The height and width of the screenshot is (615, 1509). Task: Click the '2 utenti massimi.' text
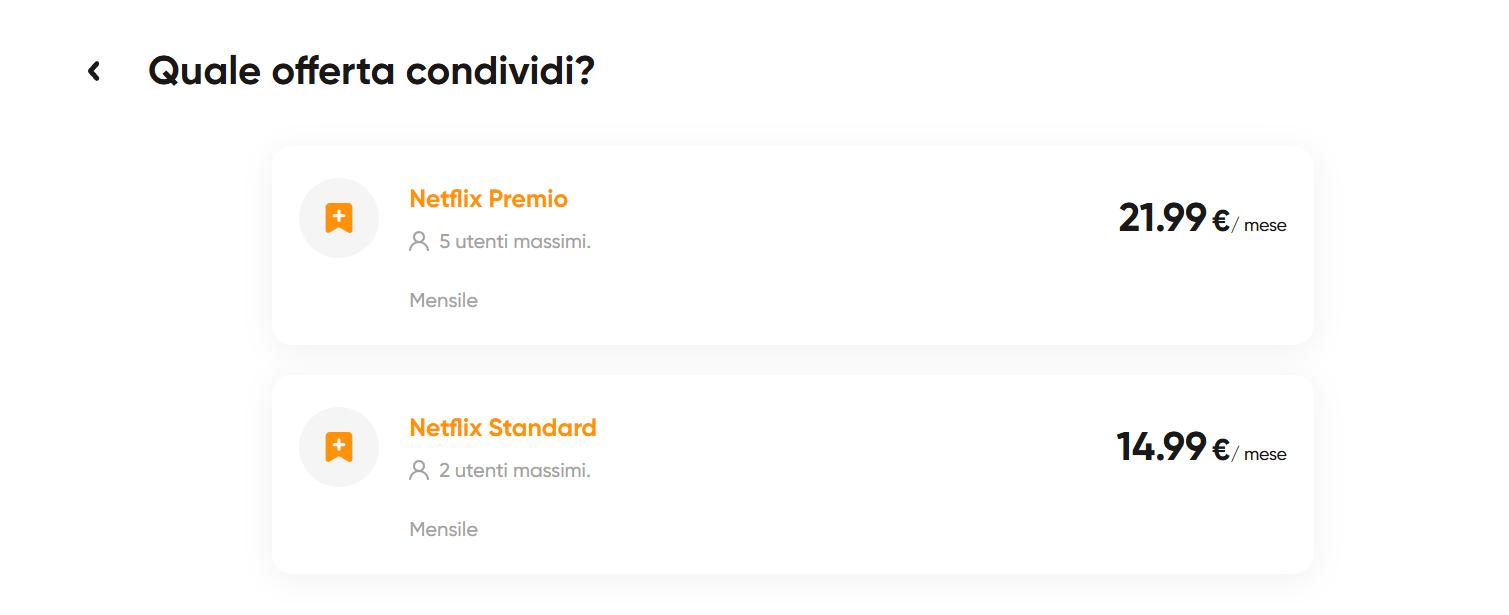pyautogui.click(x=515, y=470)
